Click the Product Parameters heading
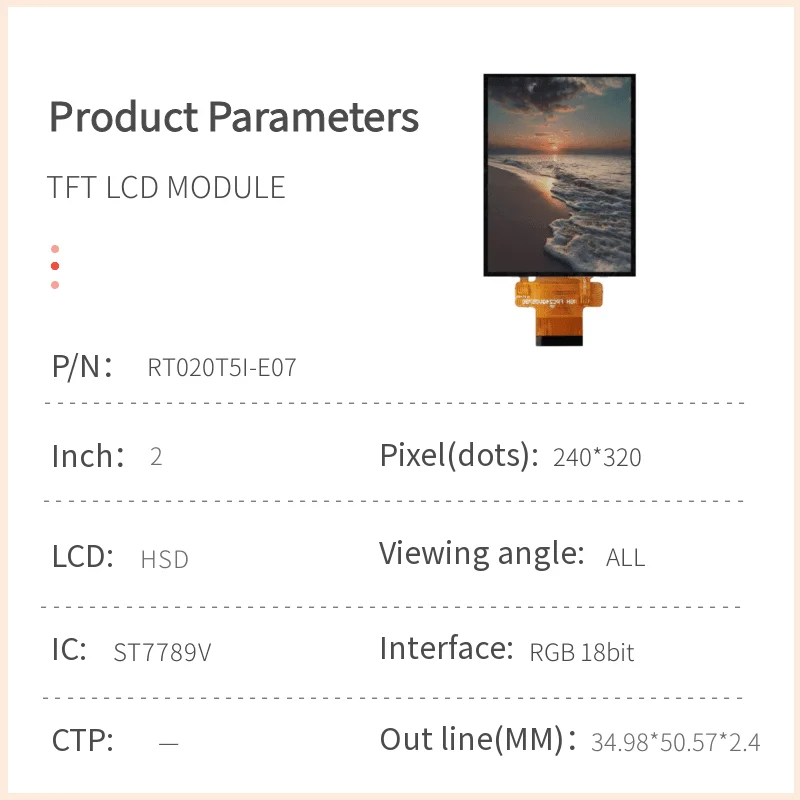The height and width of the screenshot is (800, 800). coord(234,117)
